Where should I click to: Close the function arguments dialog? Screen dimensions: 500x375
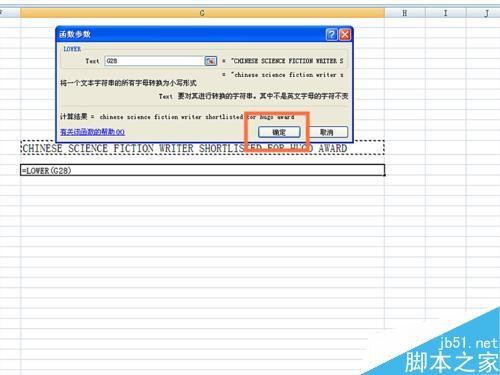(x=345, y=34)
